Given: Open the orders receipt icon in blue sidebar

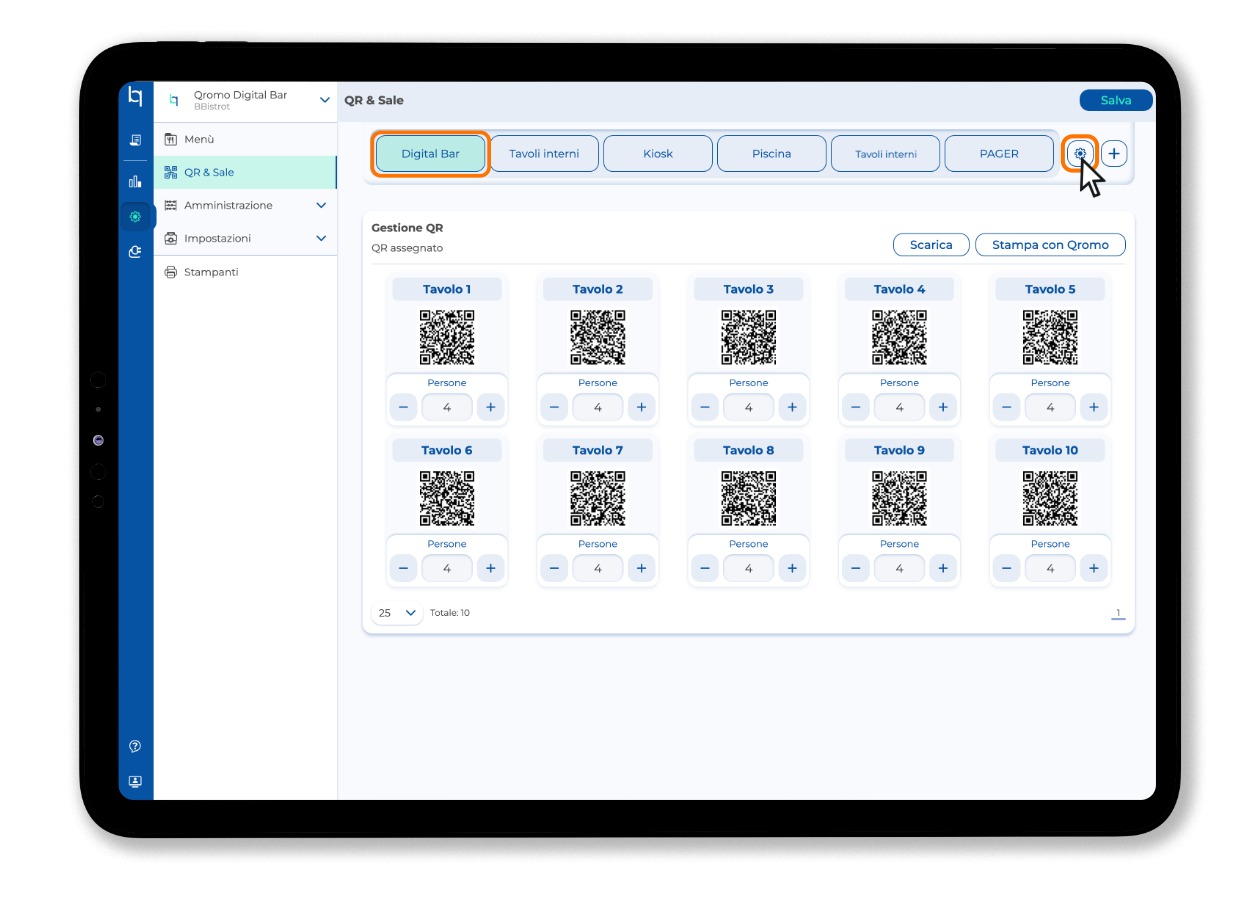Looking at the screenshot, I should (x=135, y=141).
